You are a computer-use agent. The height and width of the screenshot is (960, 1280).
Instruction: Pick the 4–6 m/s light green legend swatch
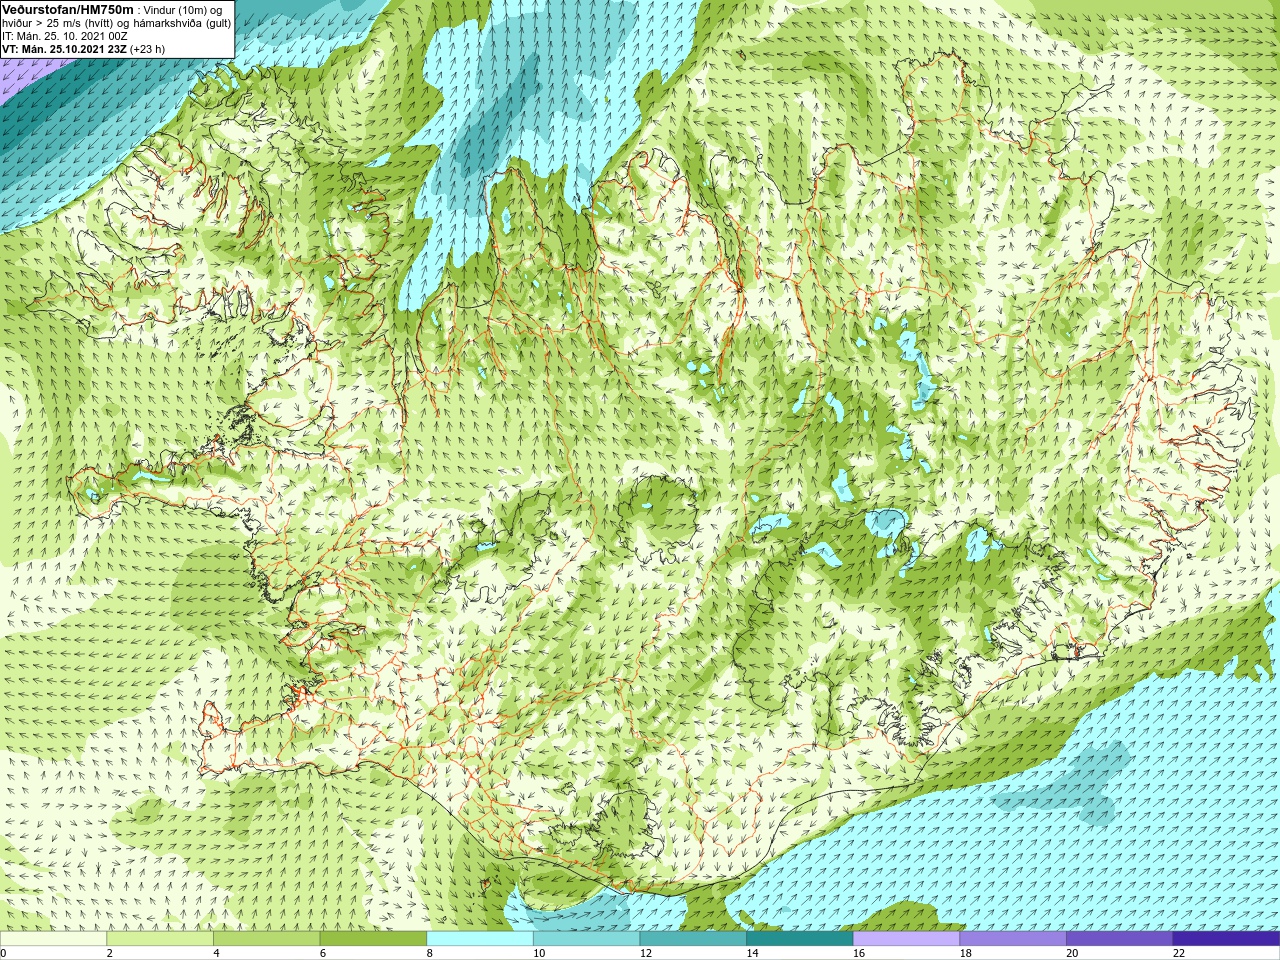pyautogui.click(x=266, y=939)
